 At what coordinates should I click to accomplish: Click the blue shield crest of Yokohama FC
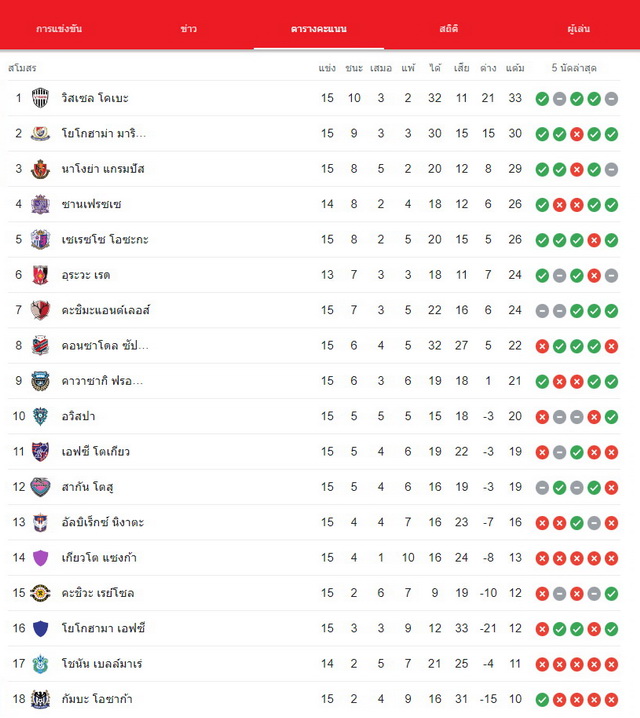click(x=40, y=628)
